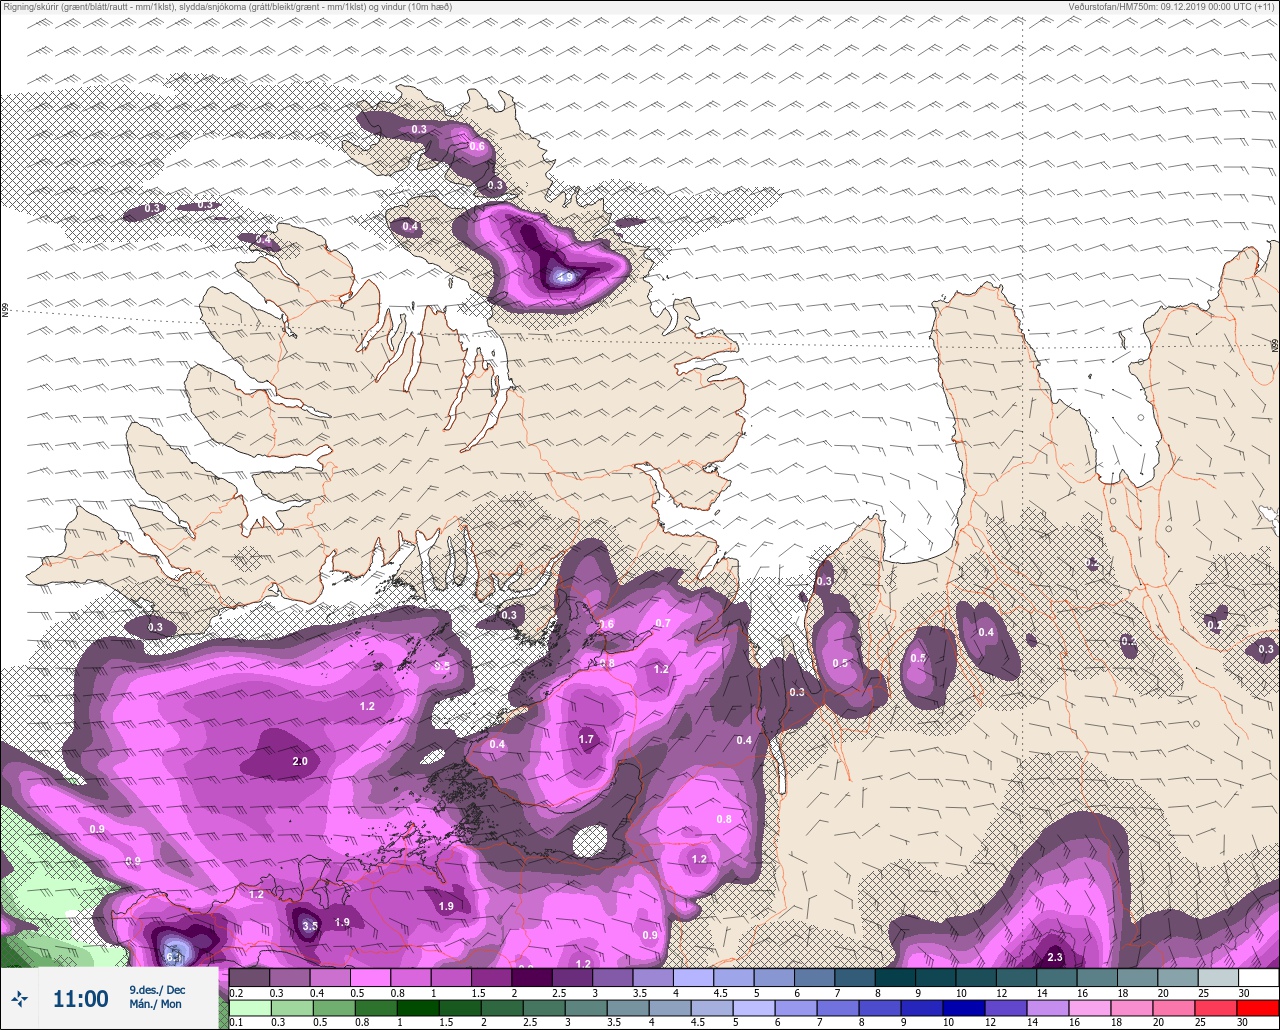Click the 4.9 precipitation peak value
This screenshot has height=1030, width=1280.
tap(565, 277)
